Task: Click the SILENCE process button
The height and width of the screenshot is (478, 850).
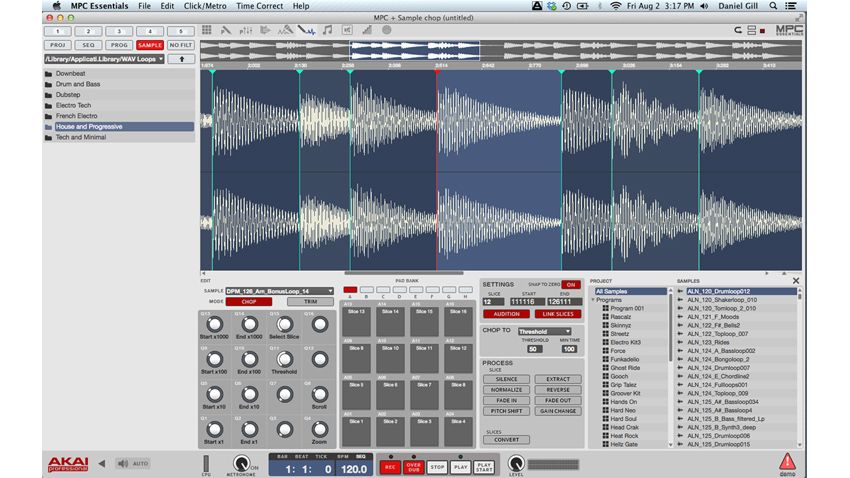Action: tap(506, 379)
